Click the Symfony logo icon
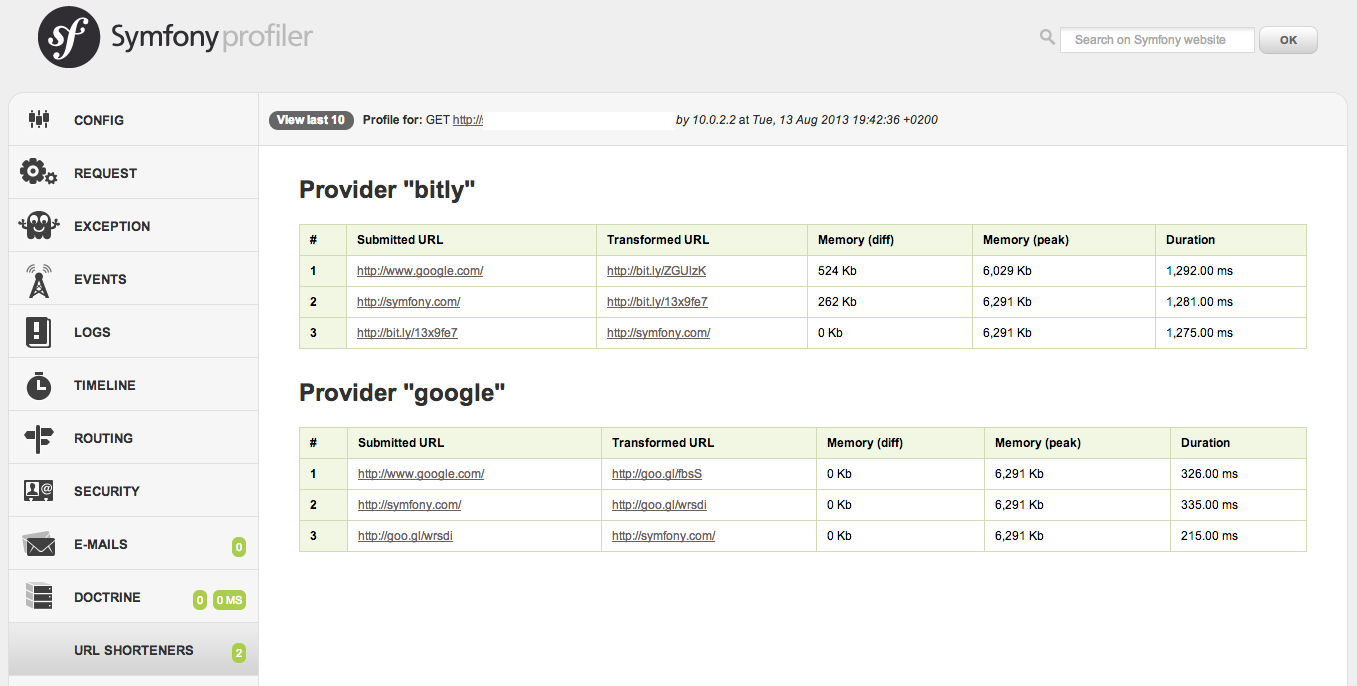 [x=69, y=37]
